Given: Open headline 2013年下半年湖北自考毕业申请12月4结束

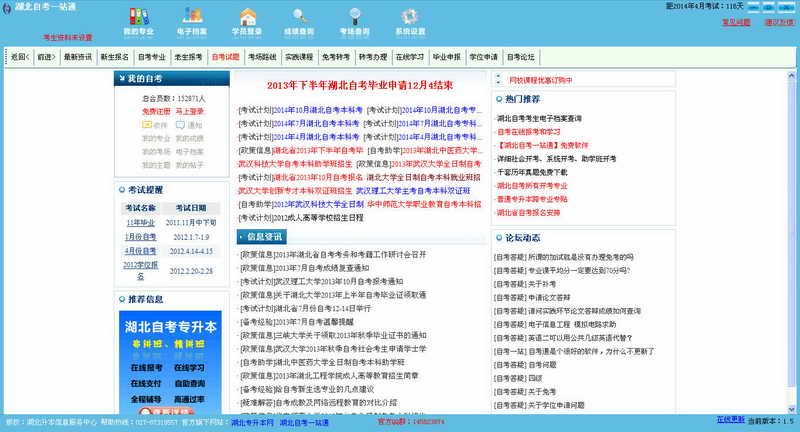Looking at the screenshot, I should tap(360, 86).
